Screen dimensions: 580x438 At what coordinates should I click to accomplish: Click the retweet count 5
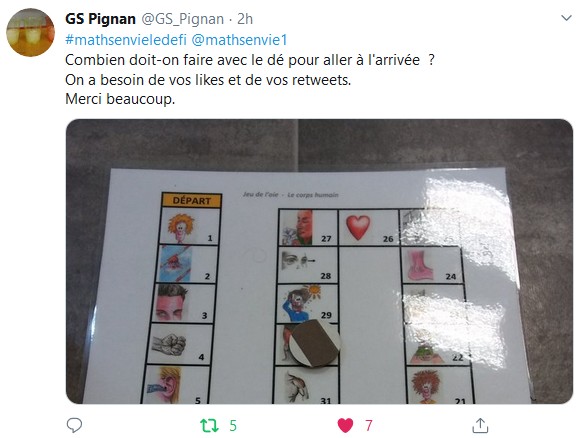click(233, 426)
